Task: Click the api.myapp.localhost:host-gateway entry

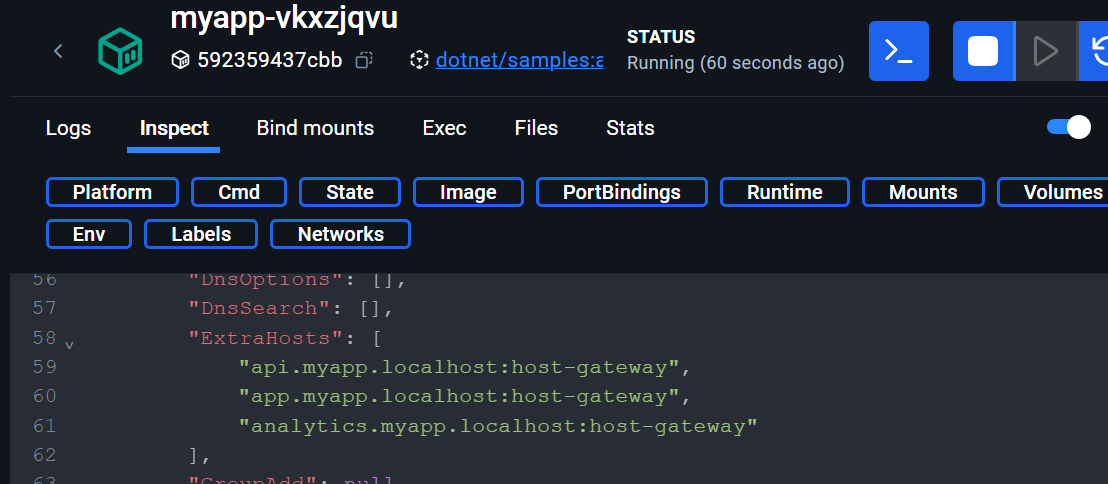Action: (459, 367)
